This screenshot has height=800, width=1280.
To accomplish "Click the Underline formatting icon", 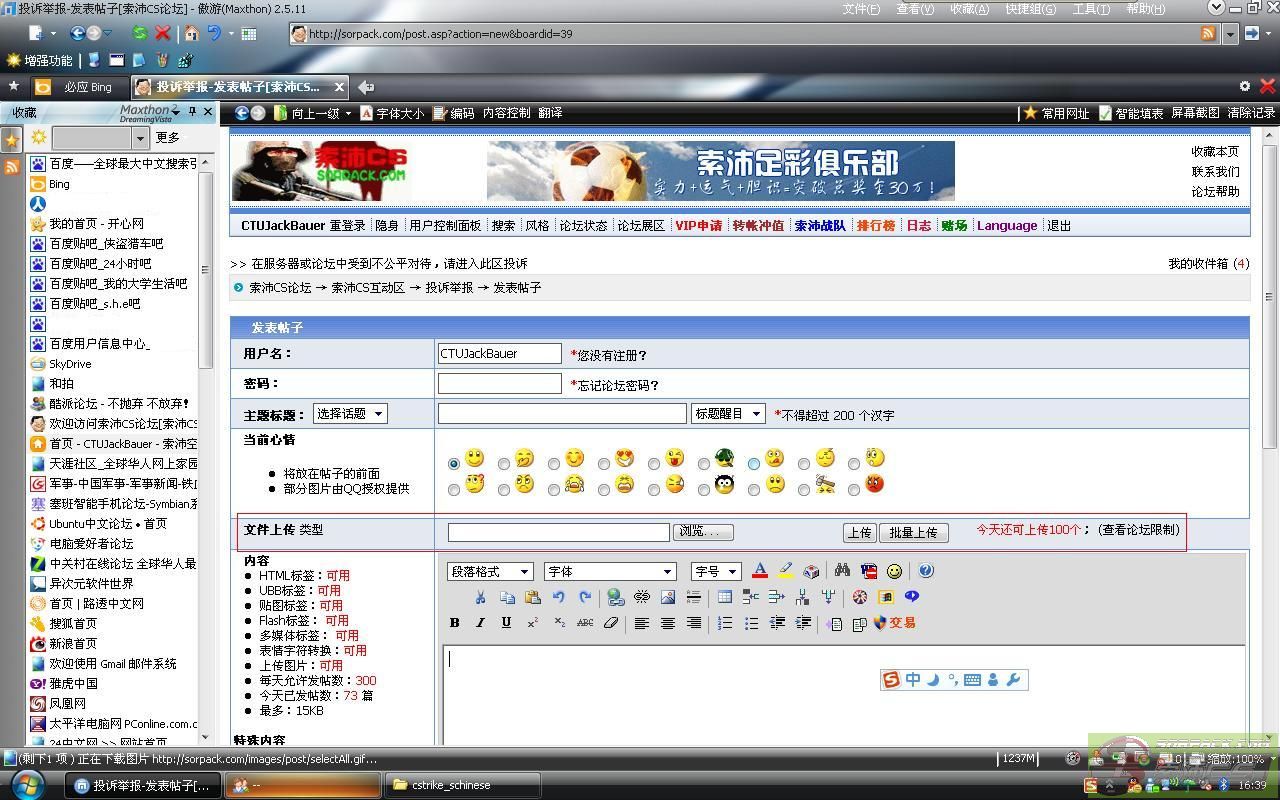I will click(506, 623).
